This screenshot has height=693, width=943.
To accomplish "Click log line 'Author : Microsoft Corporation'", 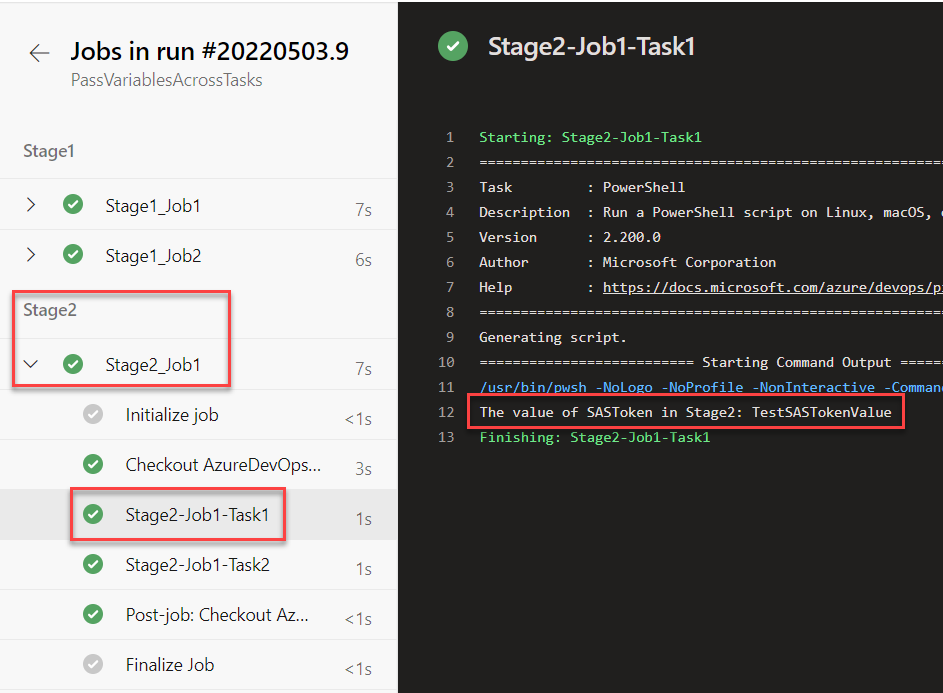I will click(x=627, y=262).
